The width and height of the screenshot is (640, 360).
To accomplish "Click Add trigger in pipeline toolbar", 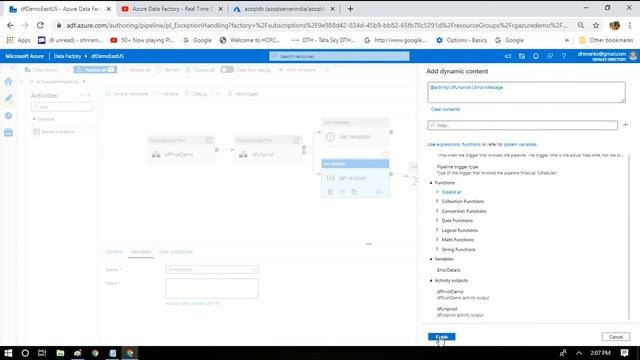I will [x=243, y=94].
